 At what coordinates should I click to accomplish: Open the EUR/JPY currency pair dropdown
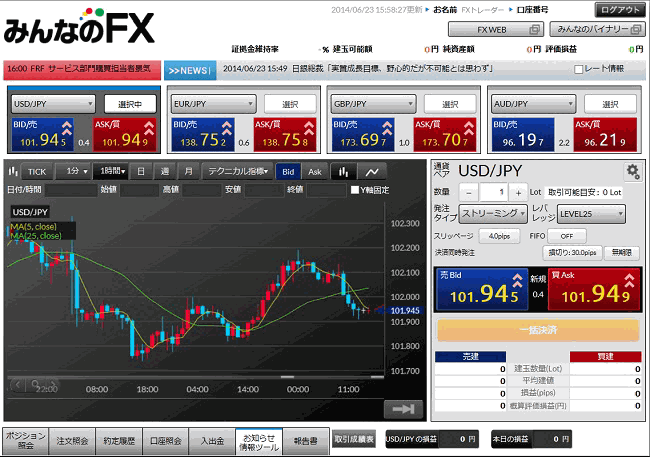pos(213,104)
